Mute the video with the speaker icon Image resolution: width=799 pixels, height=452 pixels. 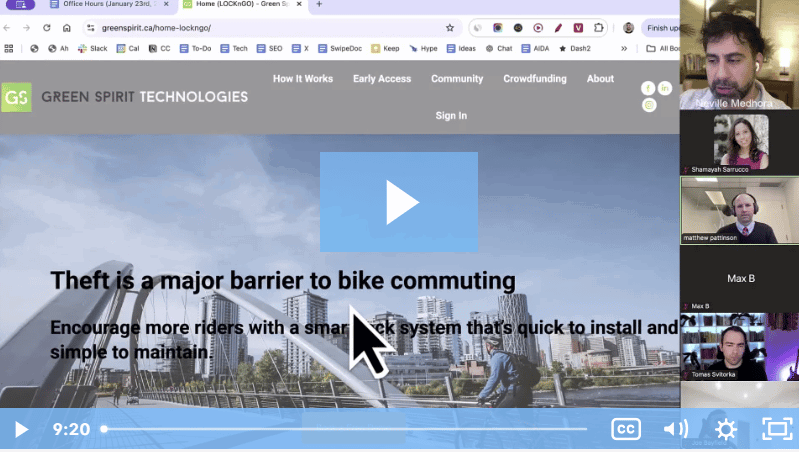(676, 430)
